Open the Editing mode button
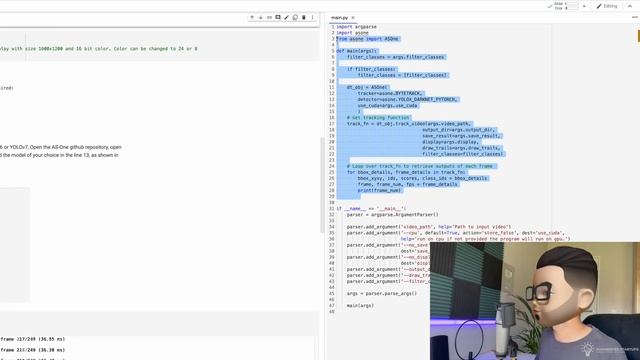The image size is (640, 360). [x=607, y=6]
